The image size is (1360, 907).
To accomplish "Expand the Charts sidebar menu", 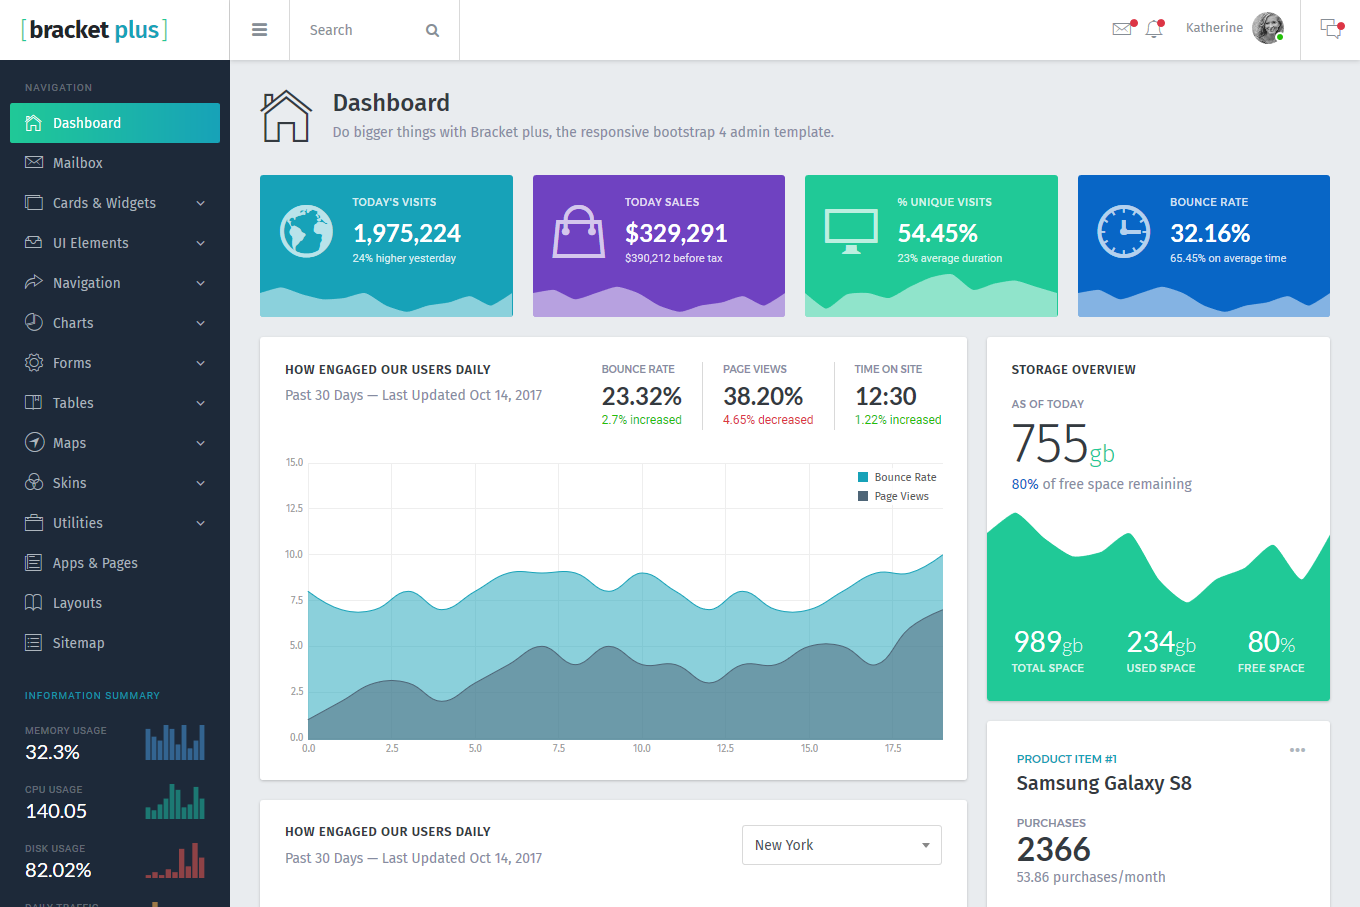I will tap(115, 323).
